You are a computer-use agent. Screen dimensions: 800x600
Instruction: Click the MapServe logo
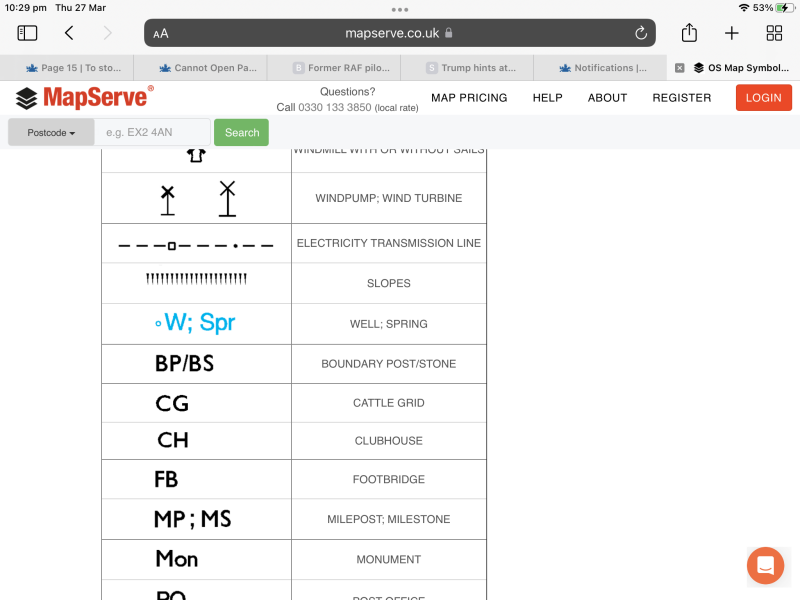pos(85,97)
